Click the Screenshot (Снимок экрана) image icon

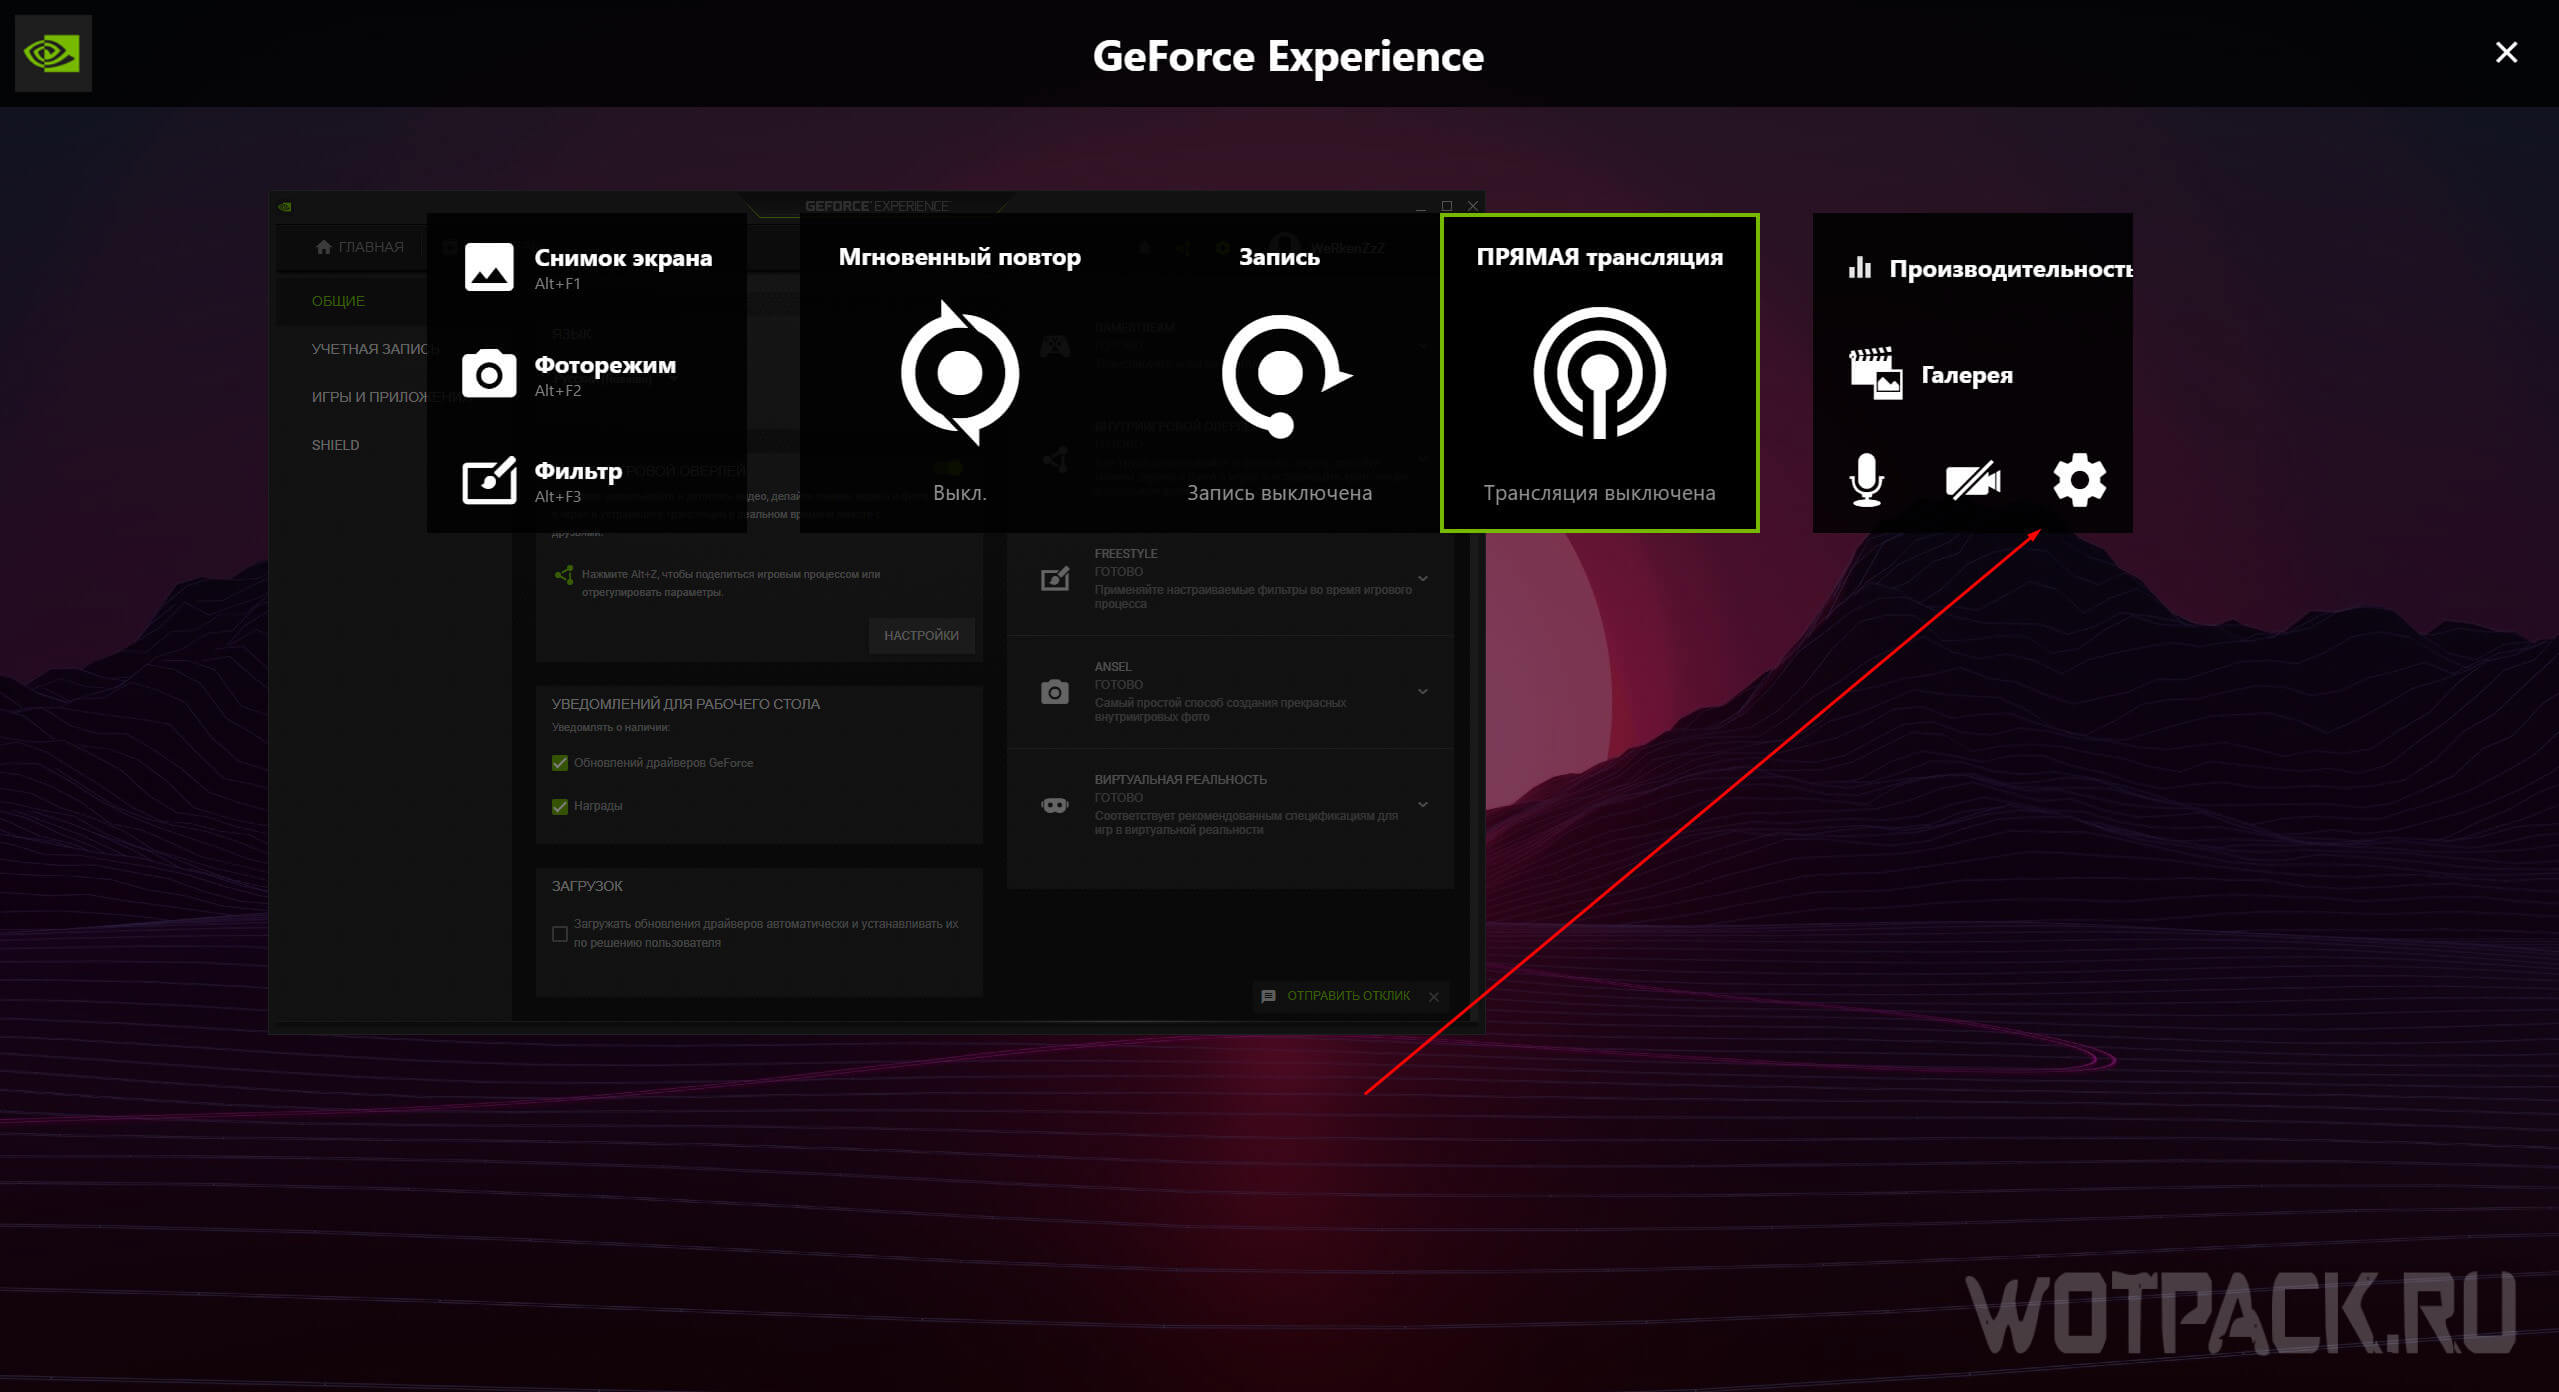click(x=489, y=268)
